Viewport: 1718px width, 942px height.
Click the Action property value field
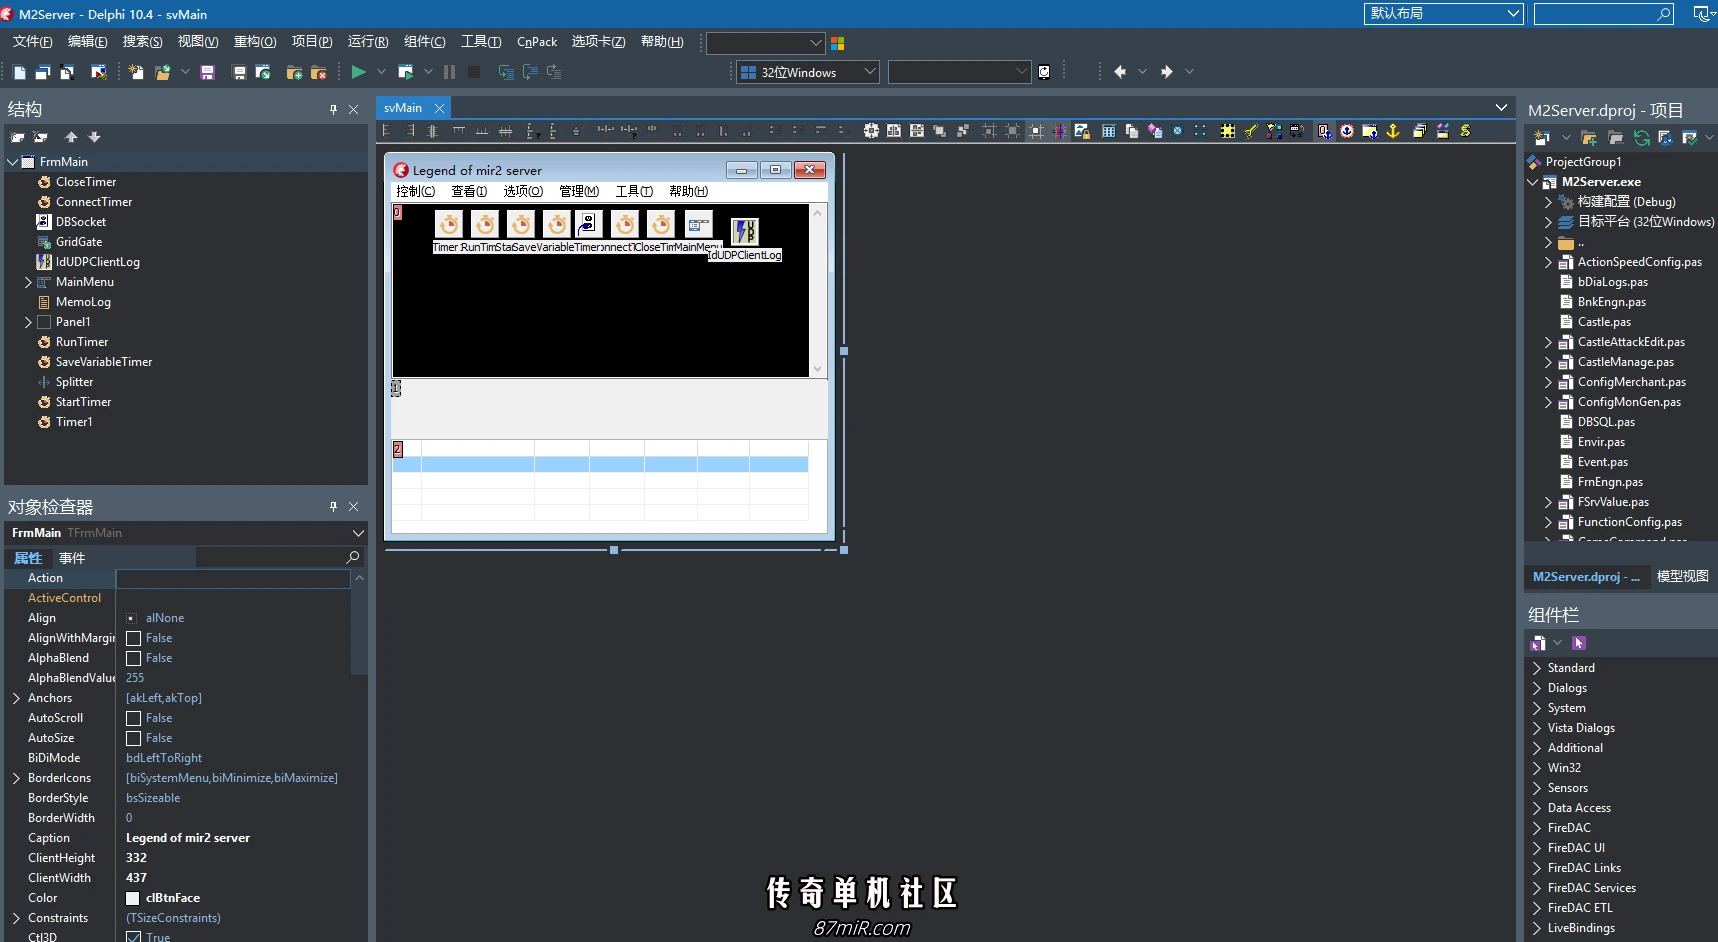(x=233, y=578)
